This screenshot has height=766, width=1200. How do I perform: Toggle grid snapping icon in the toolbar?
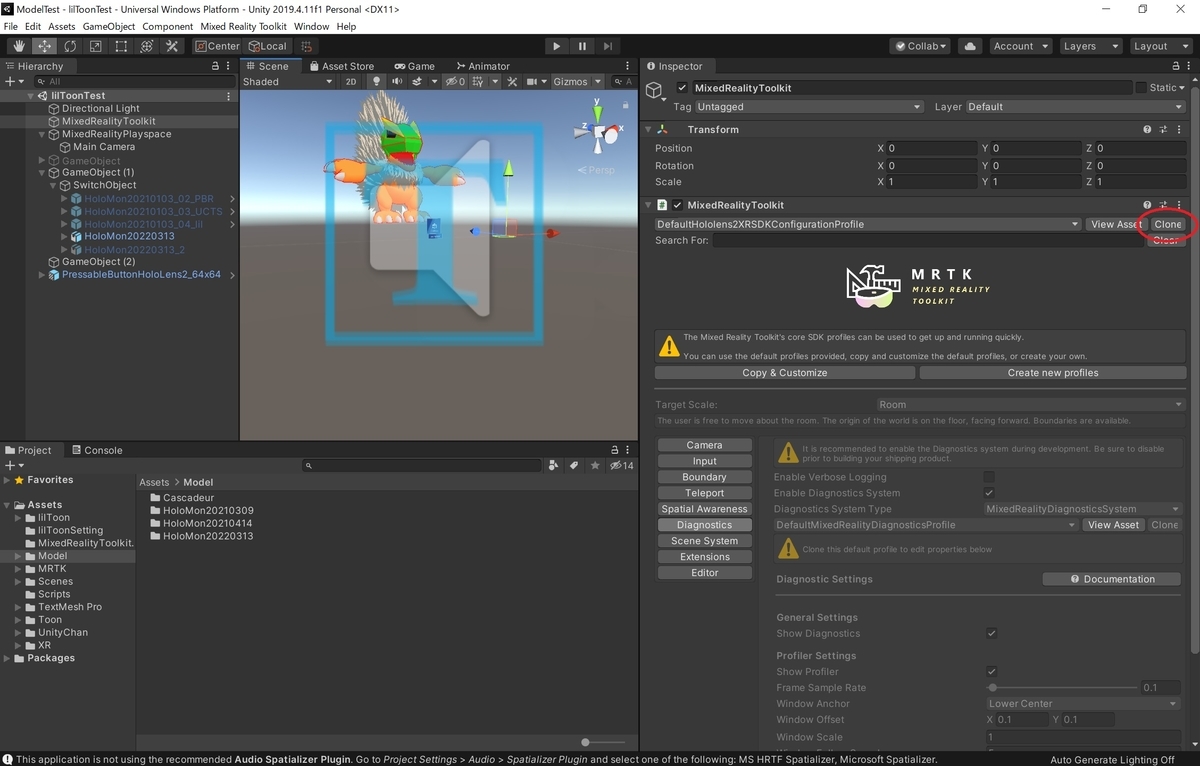tap(306, 46)
